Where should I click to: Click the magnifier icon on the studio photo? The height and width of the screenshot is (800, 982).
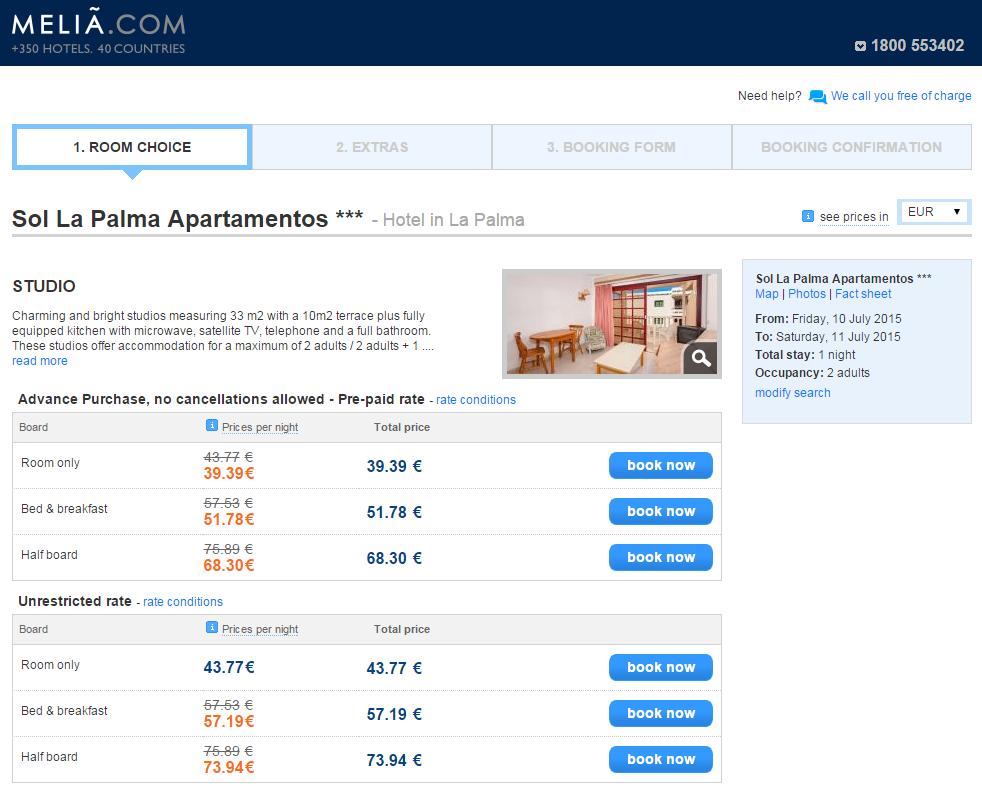[x=700, y=358]
